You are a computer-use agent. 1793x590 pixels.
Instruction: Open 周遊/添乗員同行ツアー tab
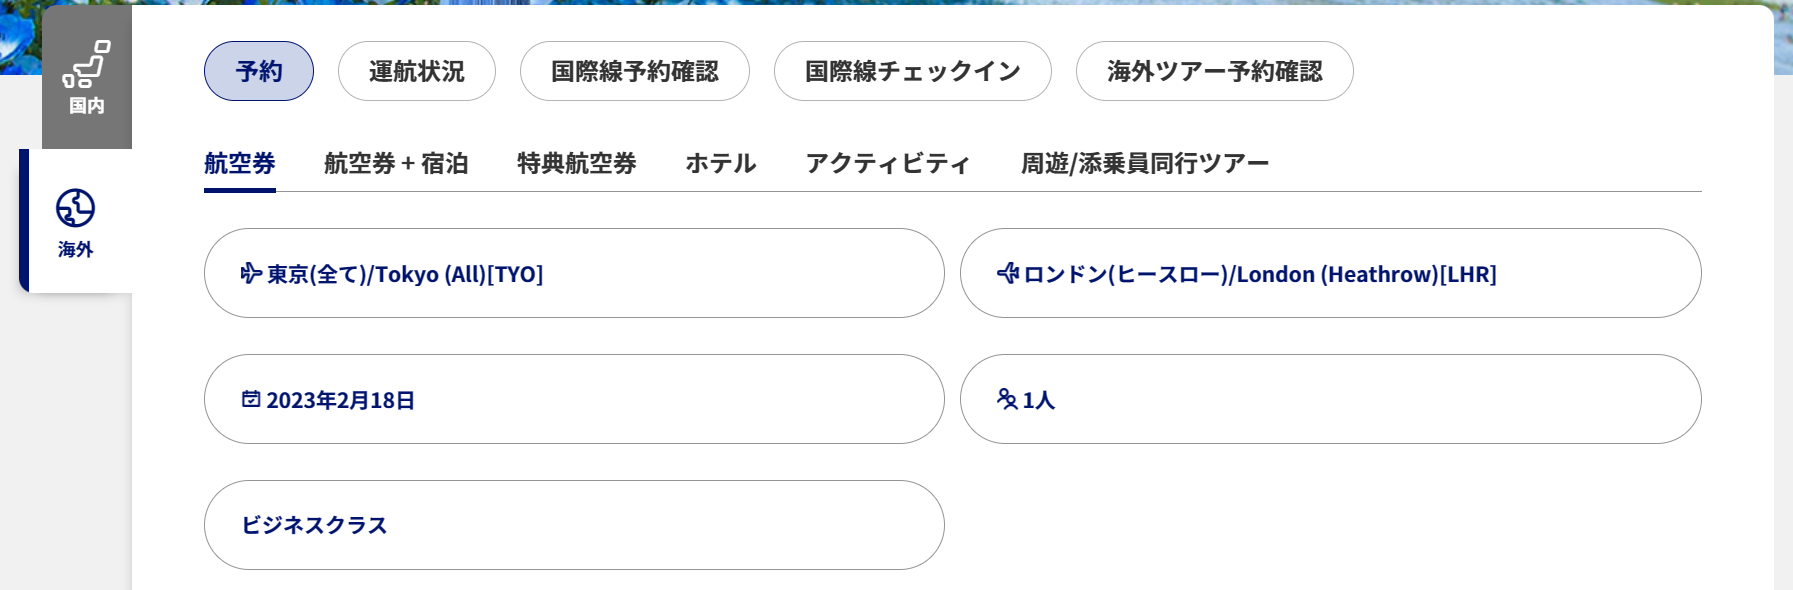tap(1145, 163)
